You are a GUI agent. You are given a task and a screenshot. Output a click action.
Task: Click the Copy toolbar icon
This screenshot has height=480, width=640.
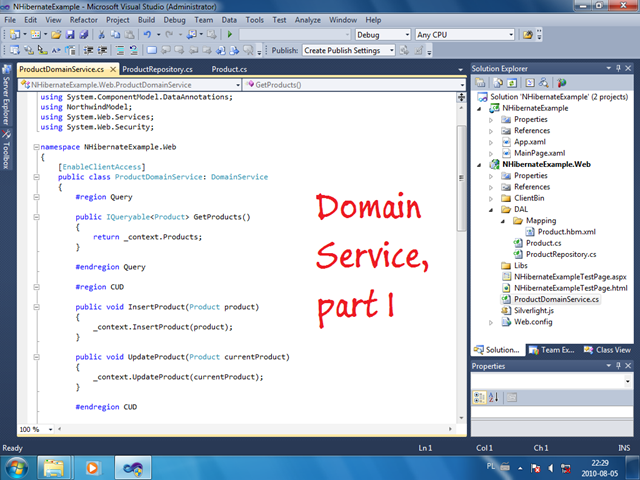[116, 35]
